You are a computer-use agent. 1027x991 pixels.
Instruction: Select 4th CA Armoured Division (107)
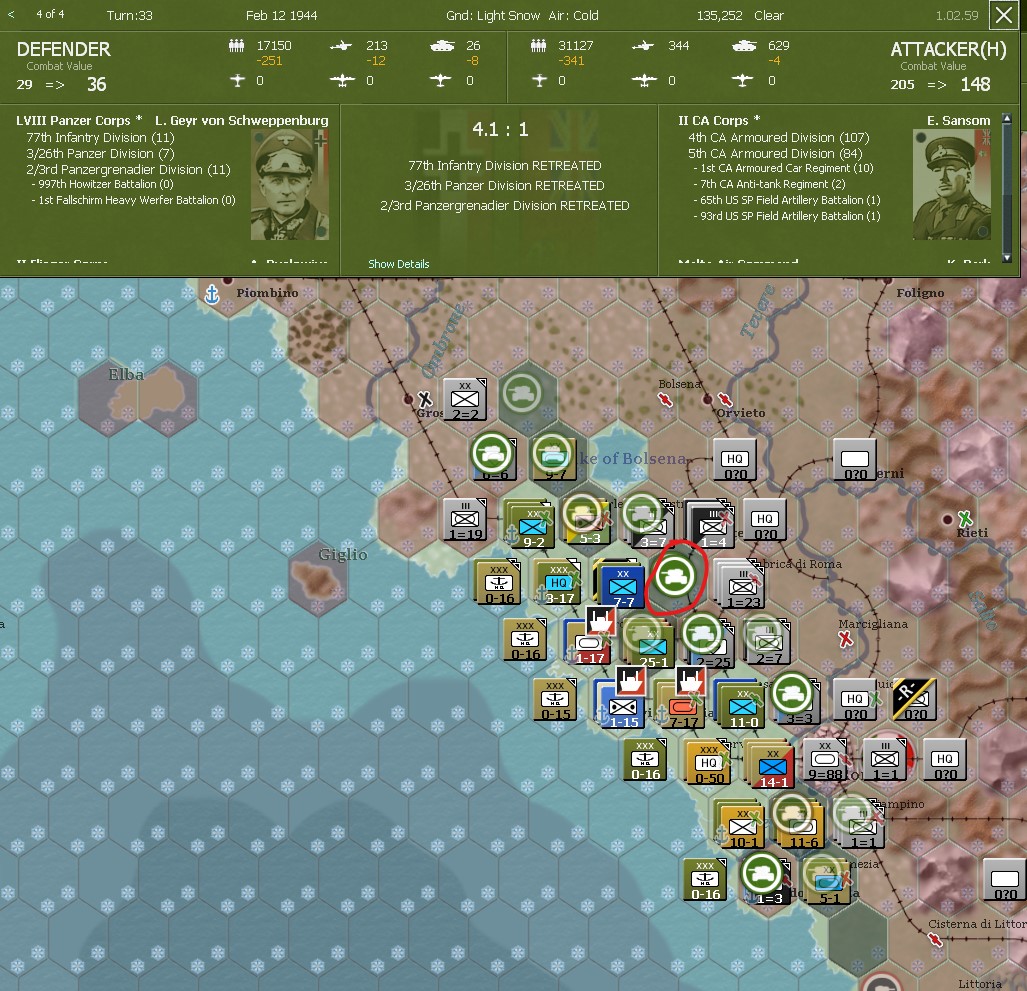tap(779, 138)
